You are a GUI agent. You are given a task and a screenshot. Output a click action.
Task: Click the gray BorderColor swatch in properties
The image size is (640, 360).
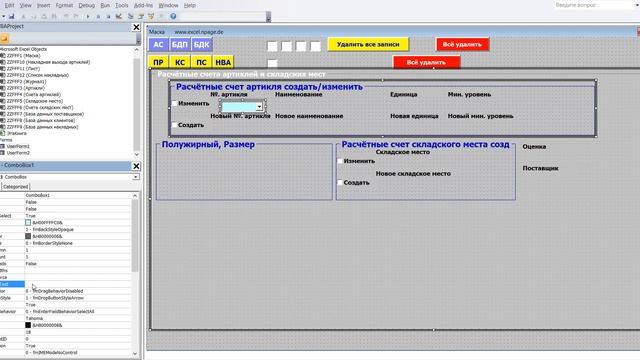click(28, 236)
